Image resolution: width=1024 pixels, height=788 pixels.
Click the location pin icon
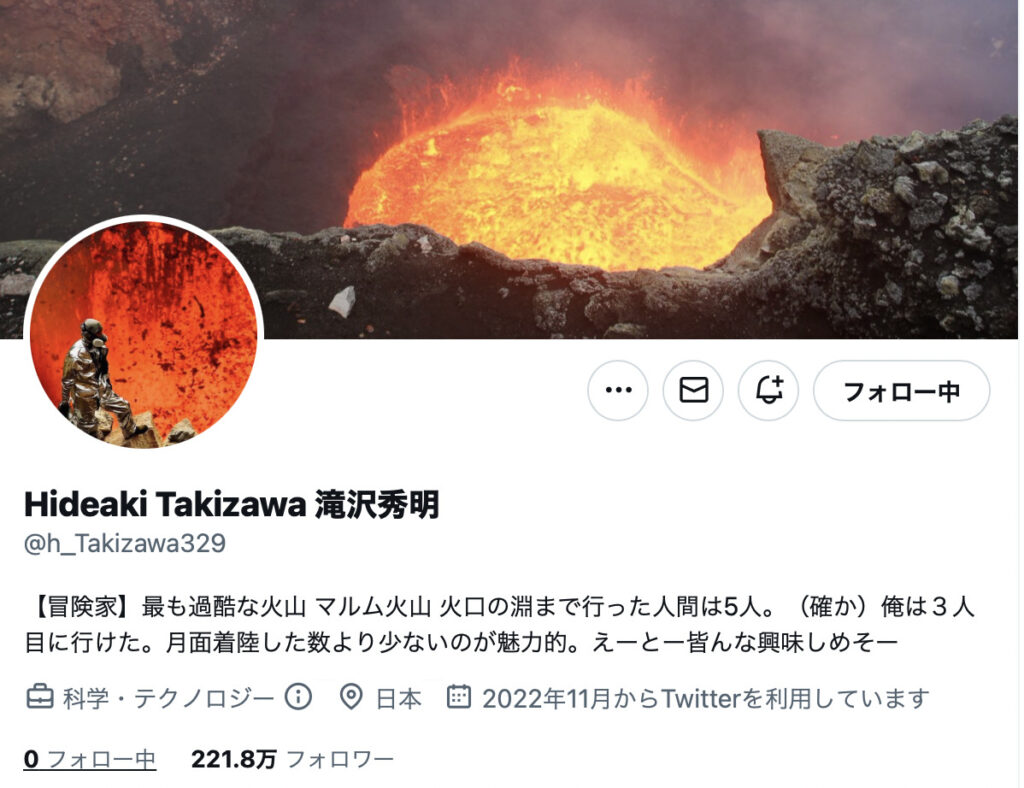[x=351, y=697]
